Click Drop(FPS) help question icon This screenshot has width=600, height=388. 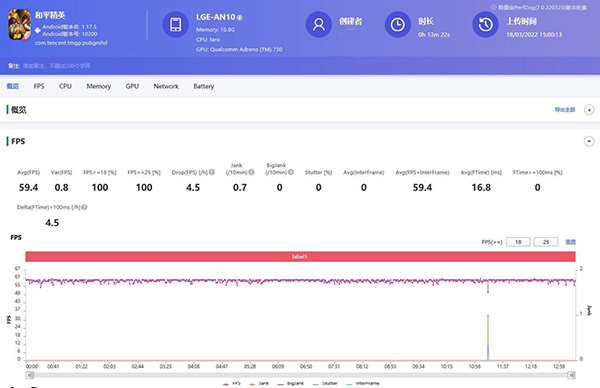[x=212, y=172]
